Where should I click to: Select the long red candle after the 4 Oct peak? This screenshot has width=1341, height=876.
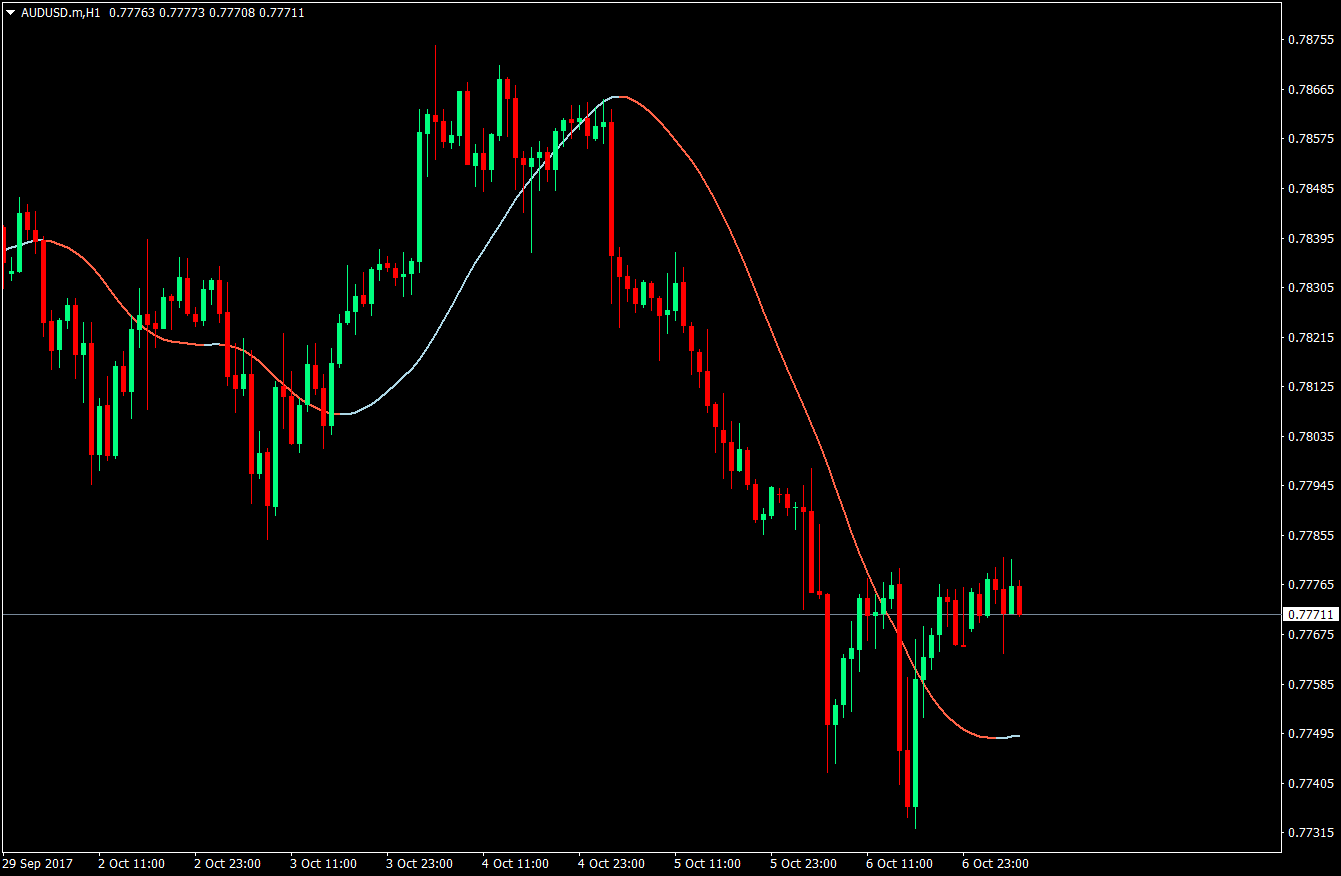tap(611, 190)
